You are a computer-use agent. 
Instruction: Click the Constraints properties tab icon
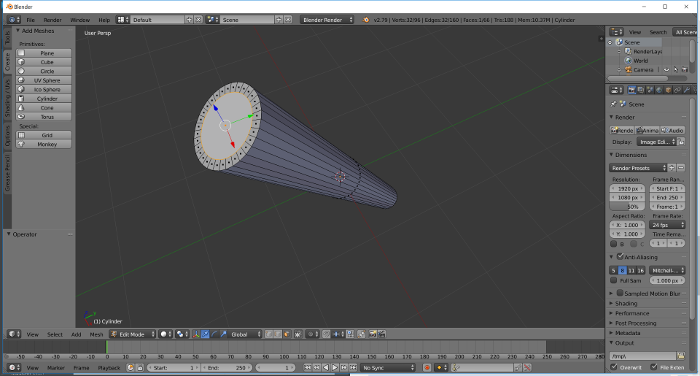[677, 90]
